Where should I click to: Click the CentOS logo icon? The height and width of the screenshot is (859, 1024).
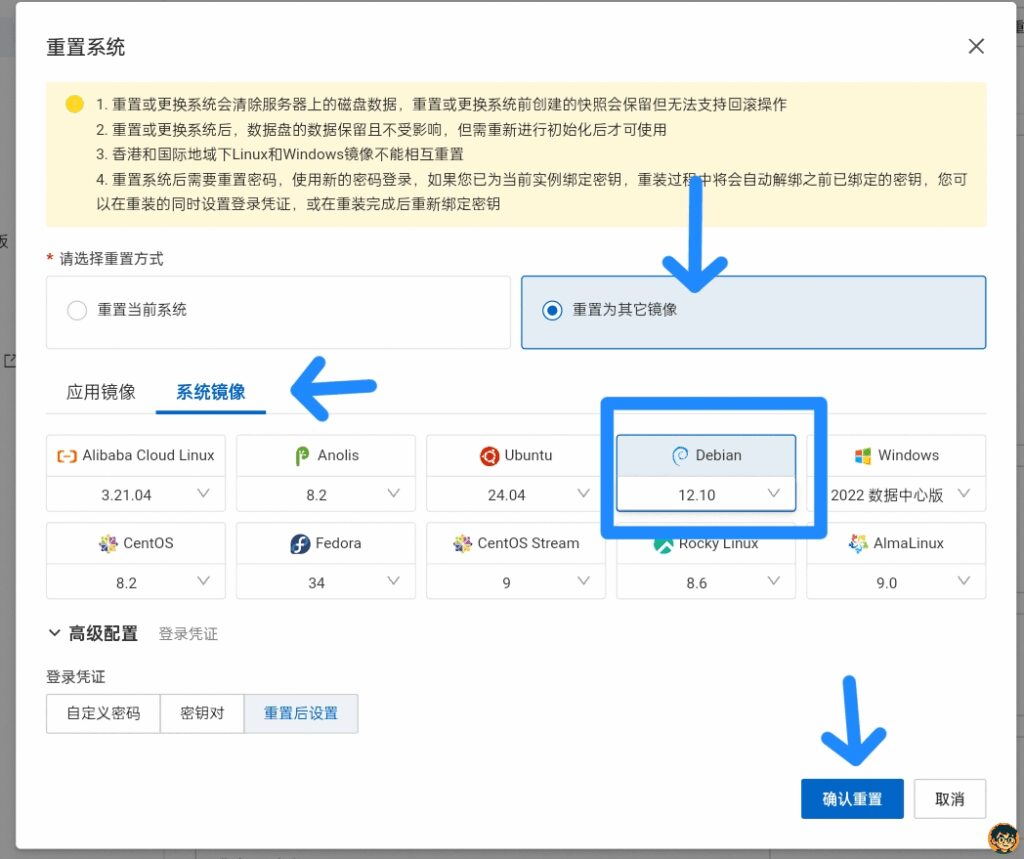pos(108,543)
